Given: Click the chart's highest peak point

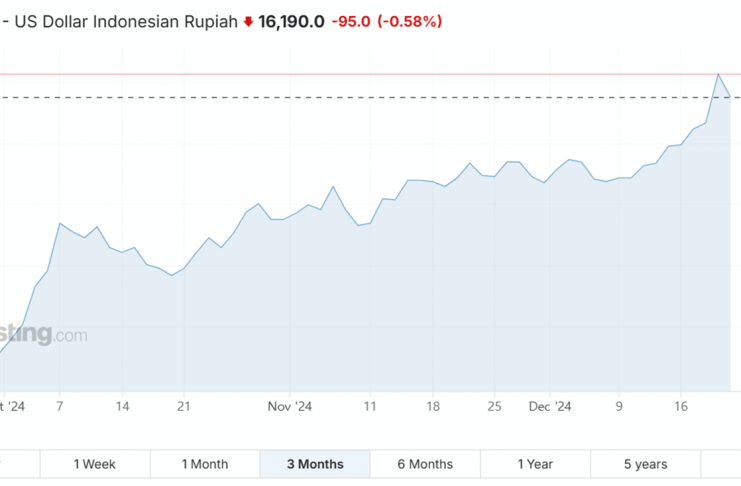Looking at the screenshot, I should tap(718, 74).
